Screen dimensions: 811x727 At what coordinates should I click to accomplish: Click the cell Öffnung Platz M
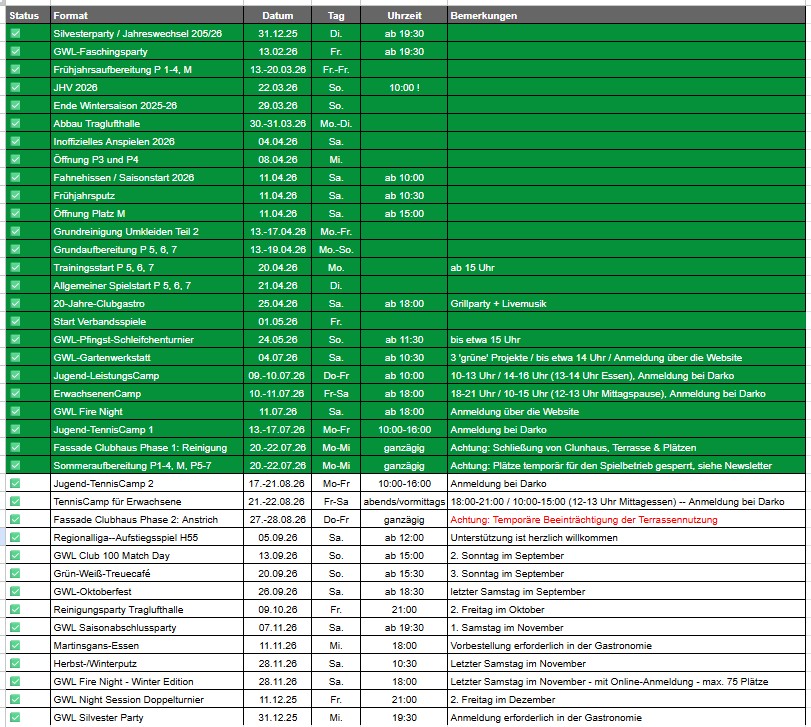pos(147,214)
